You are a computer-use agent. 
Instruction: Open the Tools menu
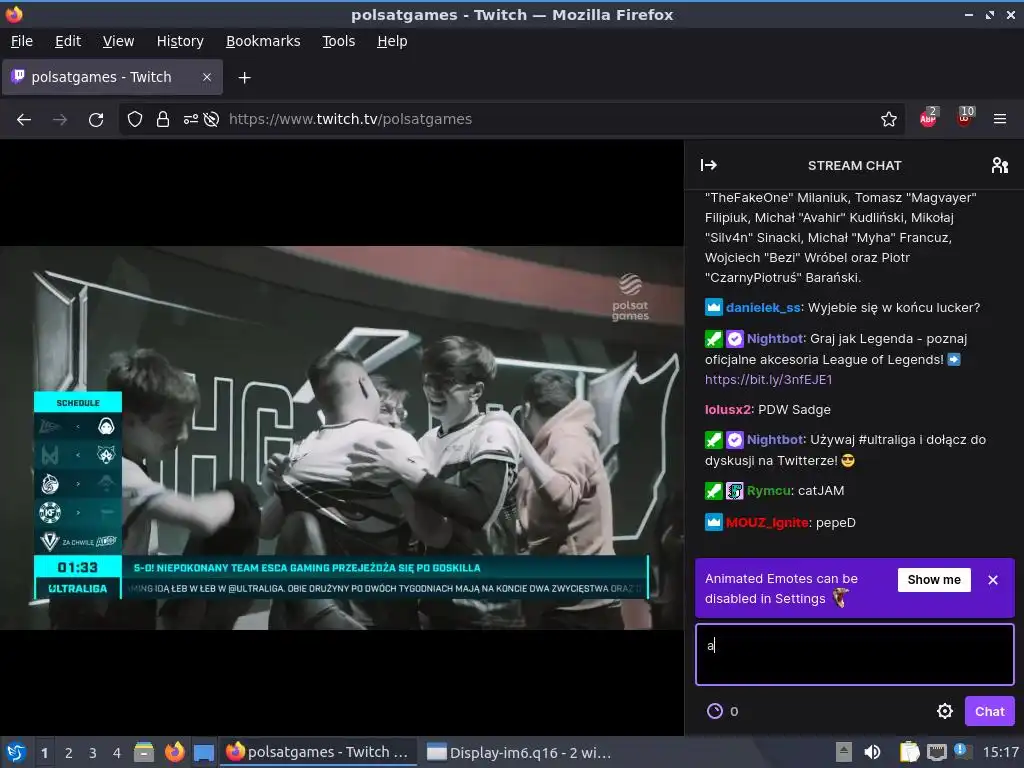[338, 41]
